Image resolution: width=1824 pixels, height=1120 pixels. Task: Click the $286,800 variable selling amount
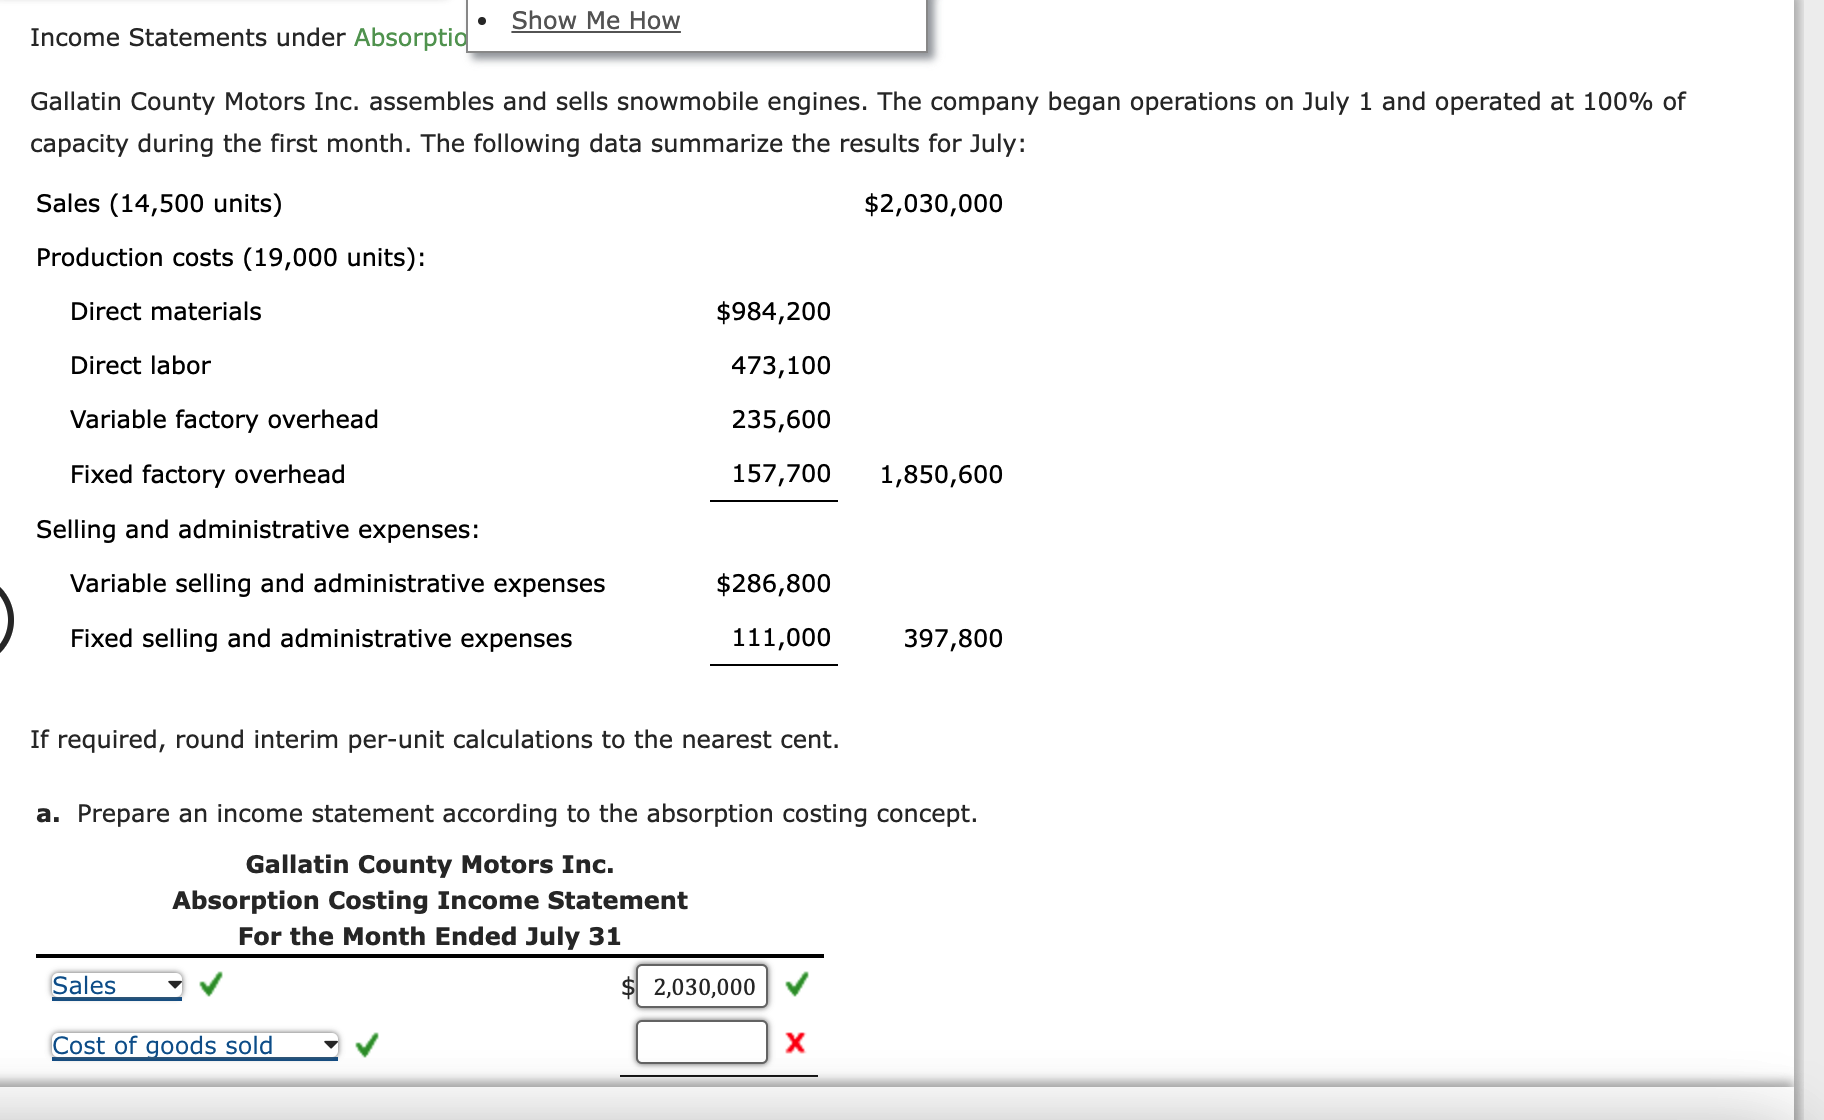(x=773, y=583)
